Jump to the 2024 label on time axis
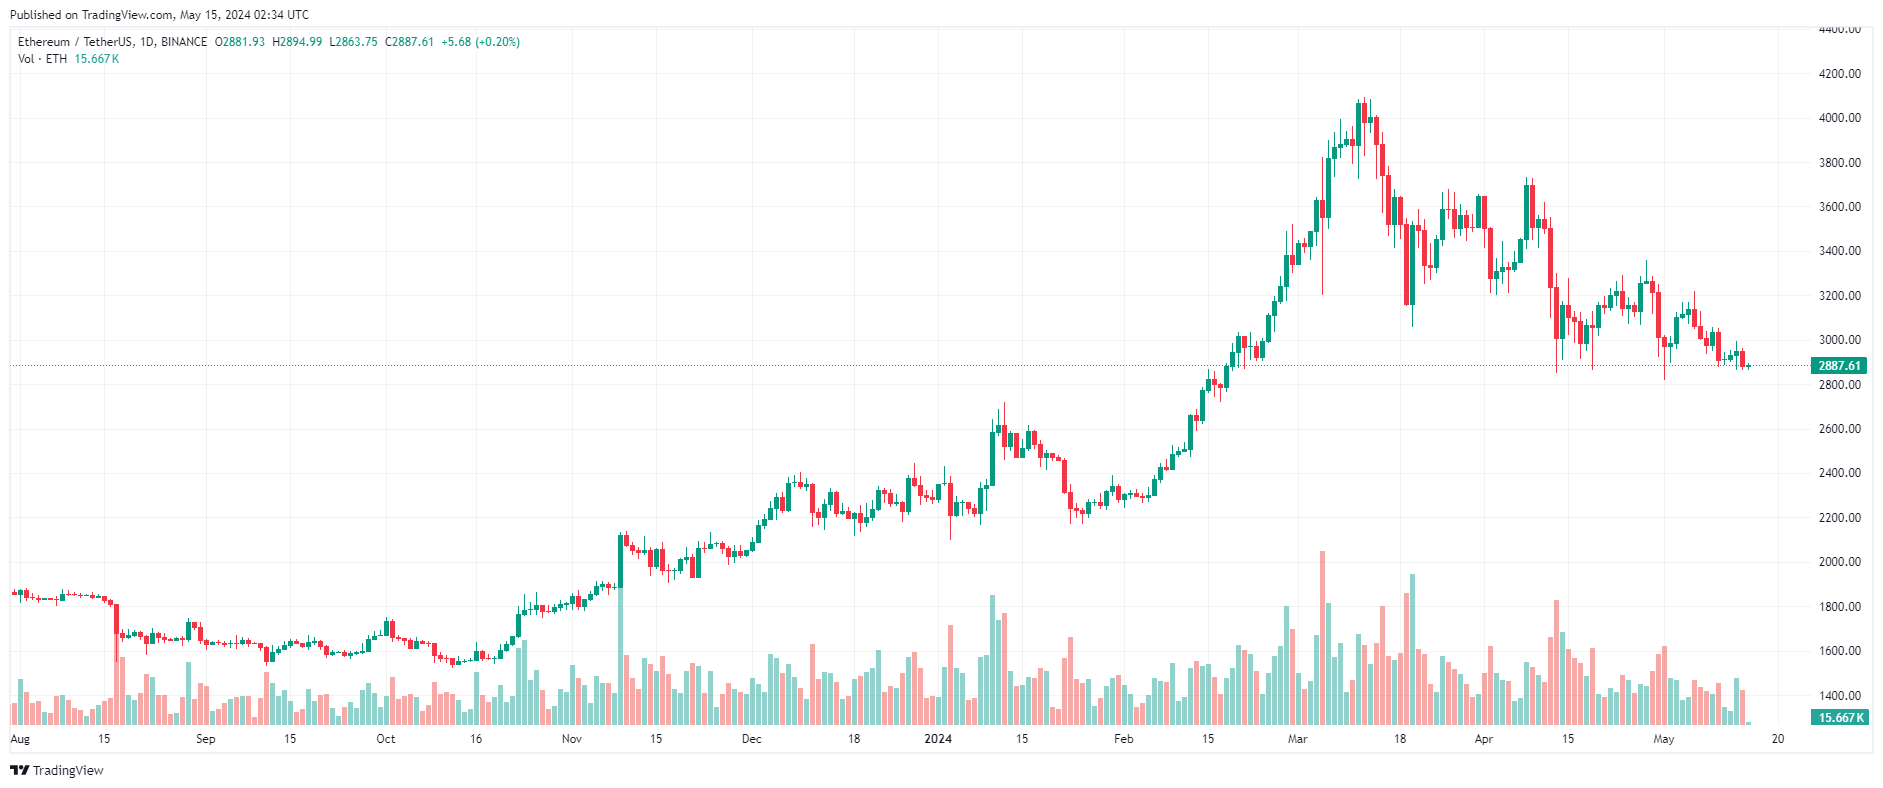 pos(938,739)
